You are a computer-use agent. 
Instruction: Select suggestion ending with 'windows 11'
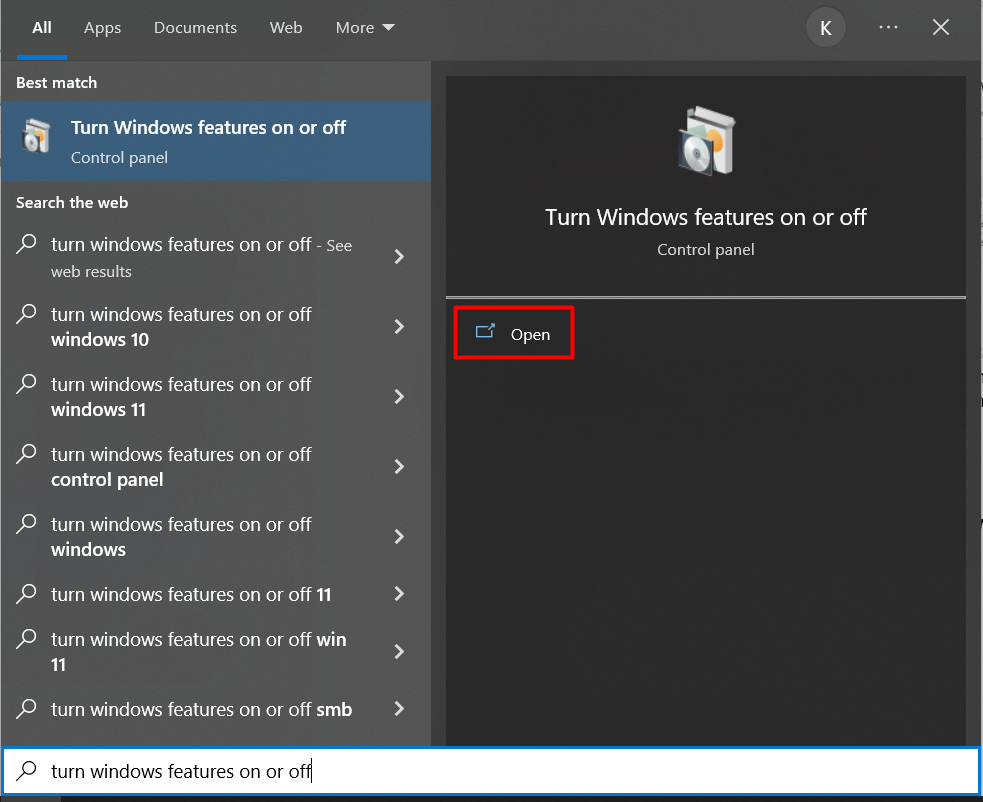click(216, 397)
